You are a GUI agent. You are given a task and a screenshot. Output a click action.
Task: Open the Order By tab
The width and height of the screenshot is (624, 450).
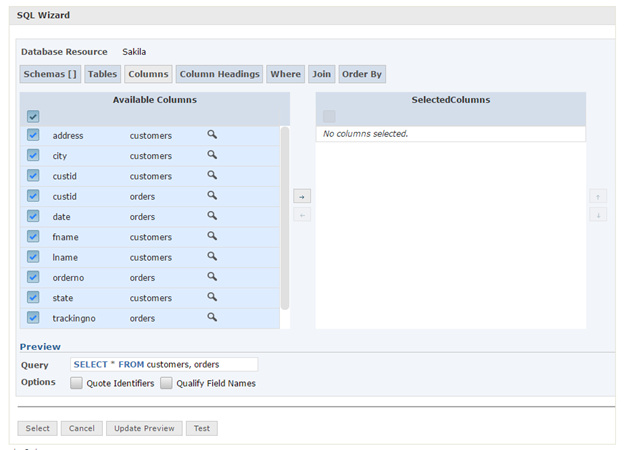point(362,74)
